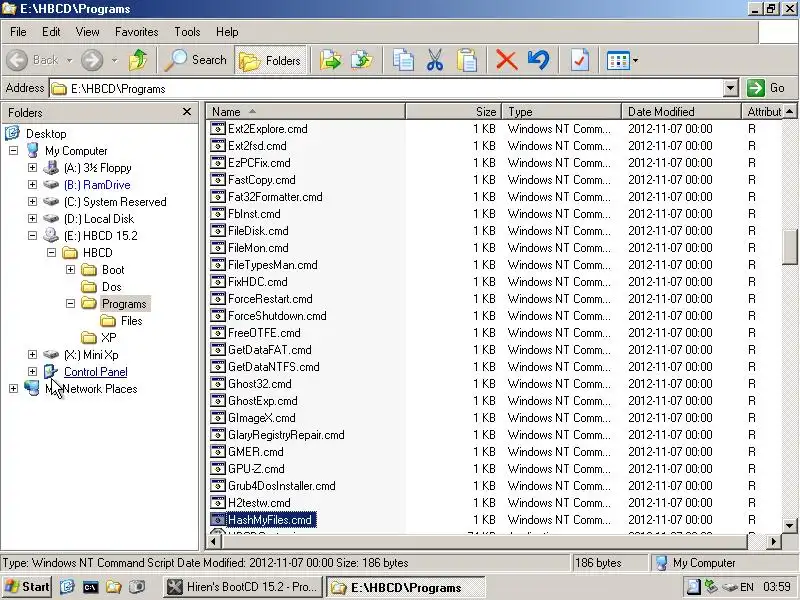
Task: Close the Folders pane
Action: 187,112
